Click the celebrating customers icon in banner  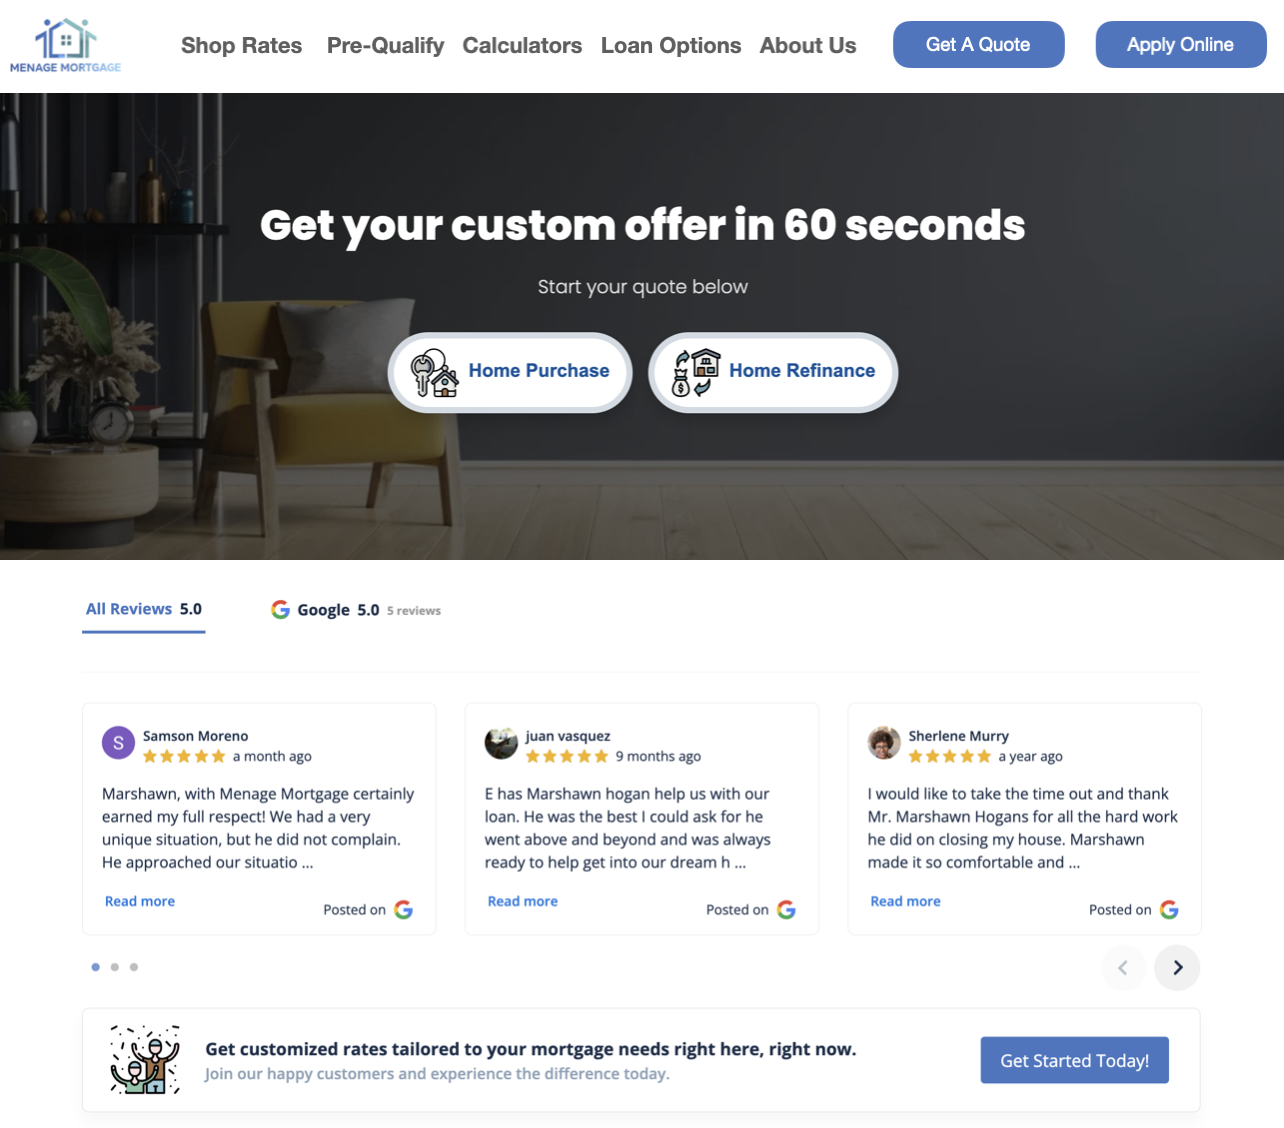point(145,1060)
